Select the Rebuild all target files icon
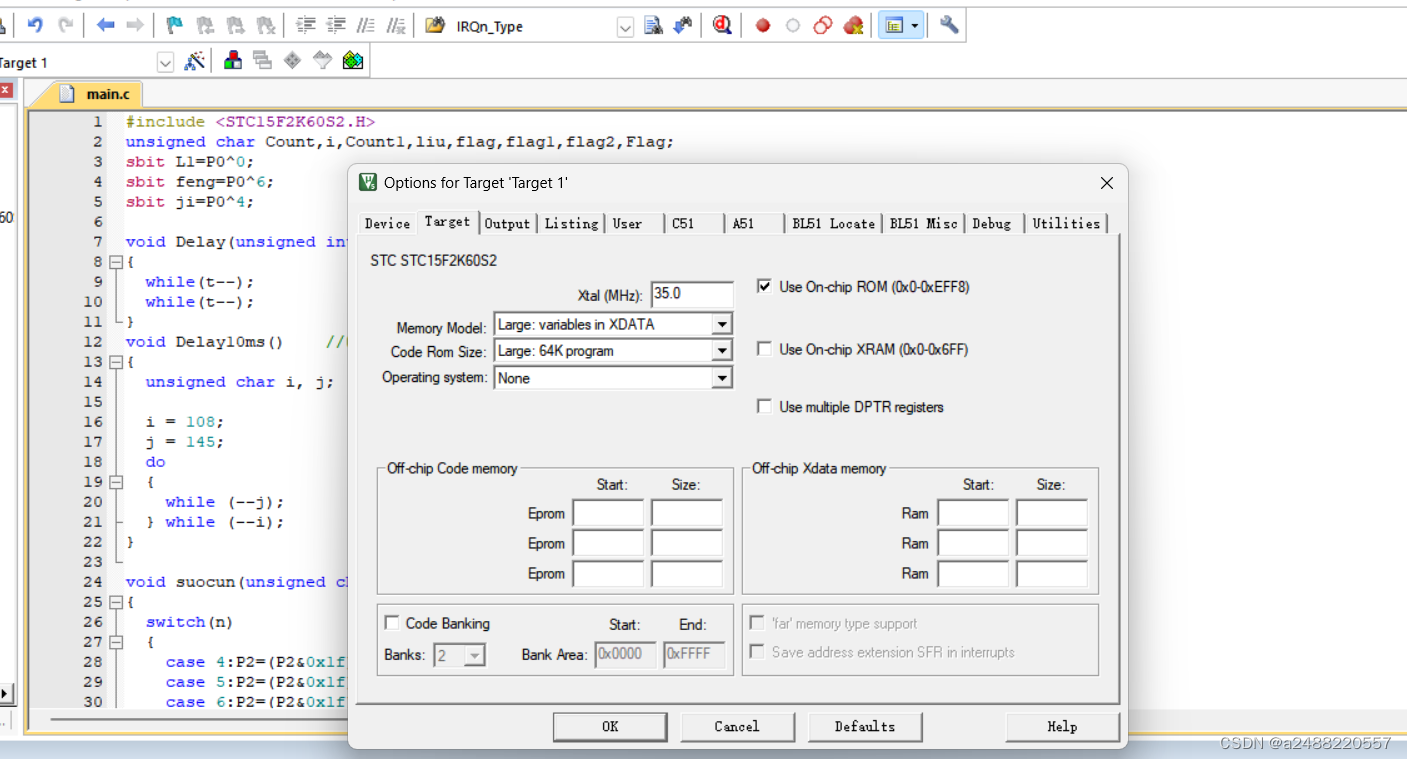Image resolution: width=1407 pixels, height=759 pixels. click(260, 61)
